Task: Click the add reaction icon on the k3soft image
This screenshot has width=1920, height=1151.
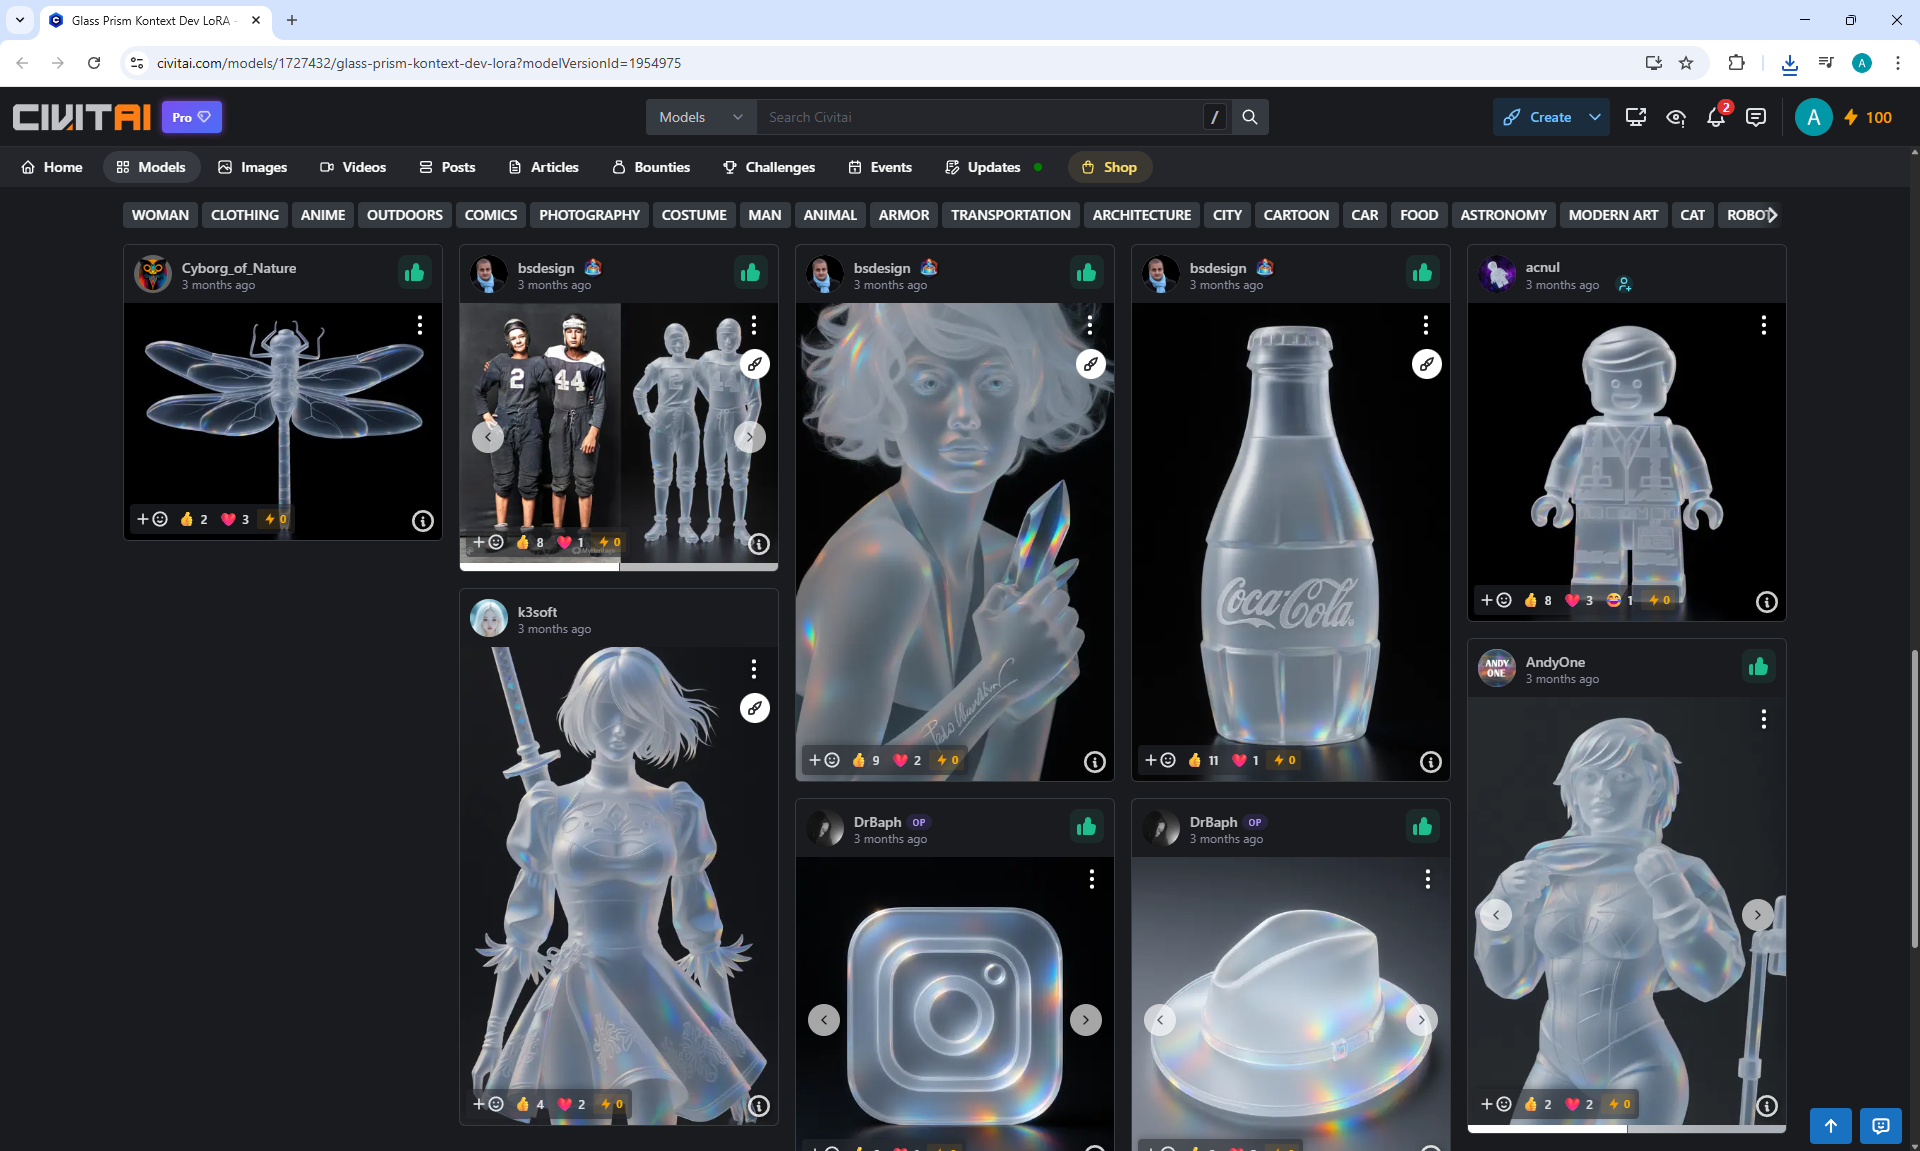Action: point(488,1104)
